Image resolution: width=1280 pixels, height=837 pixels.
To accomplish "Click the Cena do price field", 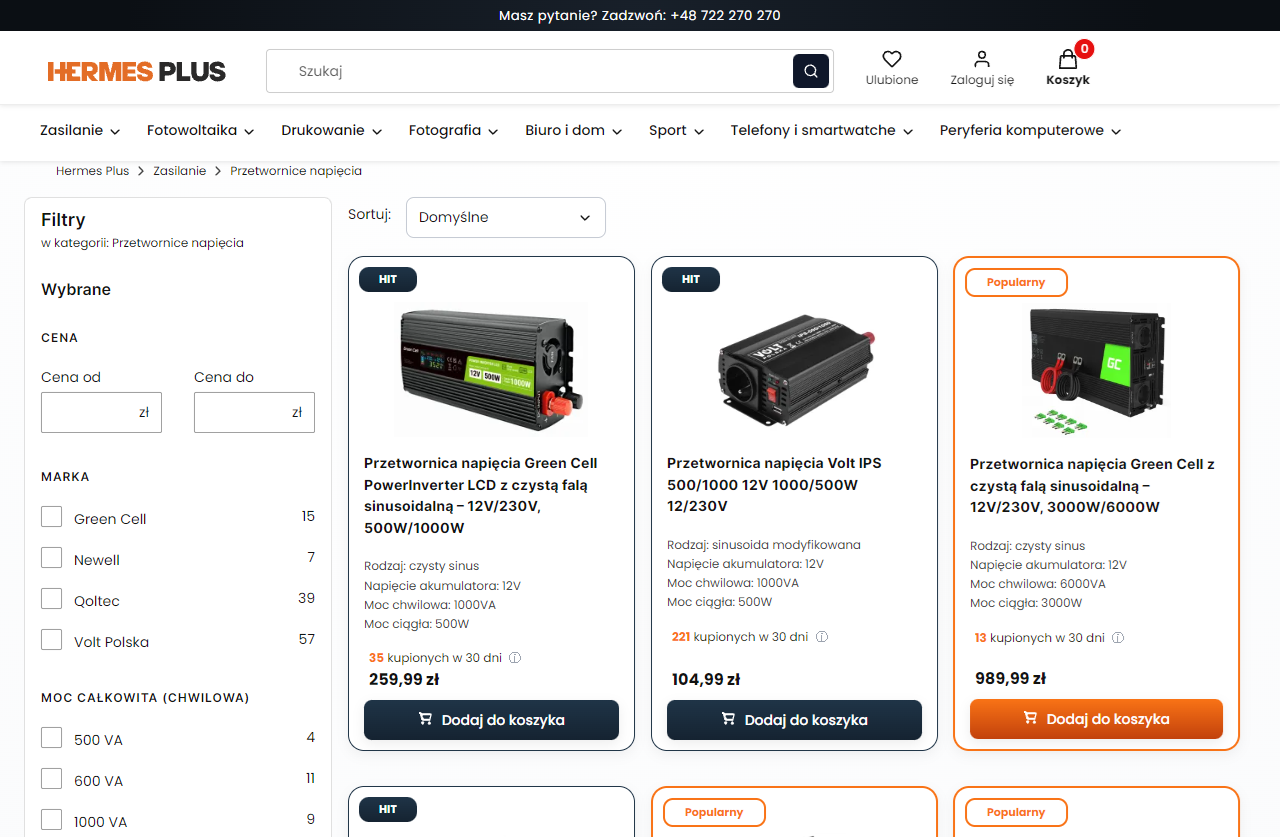I will point(254,412).
